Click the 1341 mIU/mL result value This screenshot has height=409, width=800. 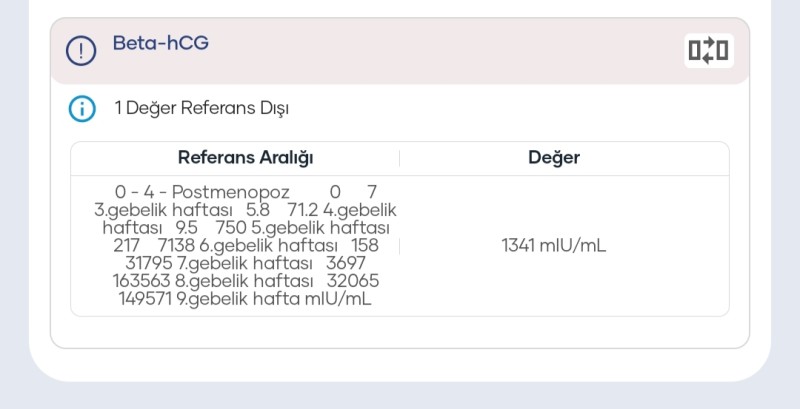coord(553,245)
